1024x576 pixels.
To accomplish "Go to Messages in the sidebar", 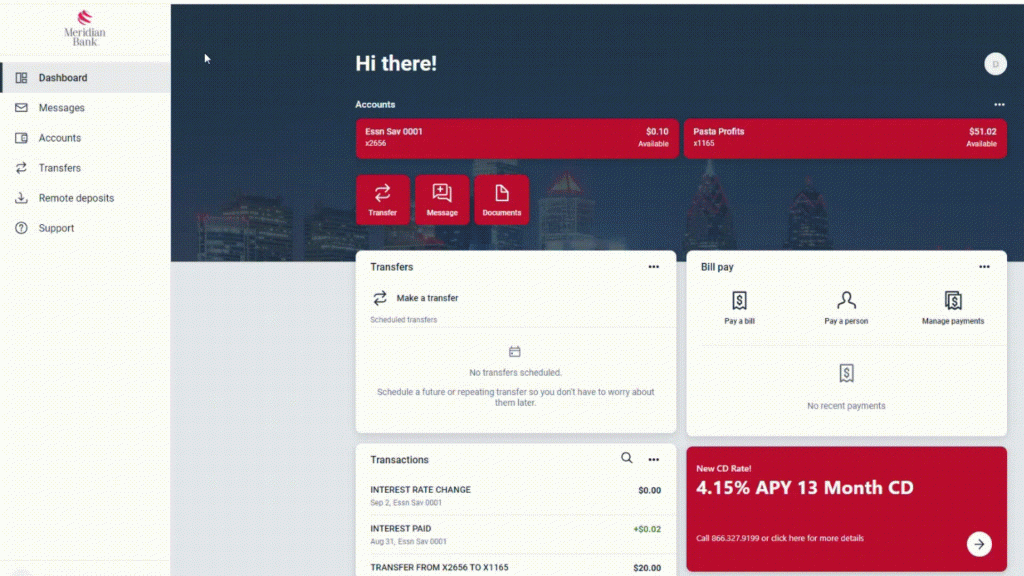I will pos(62,108).
